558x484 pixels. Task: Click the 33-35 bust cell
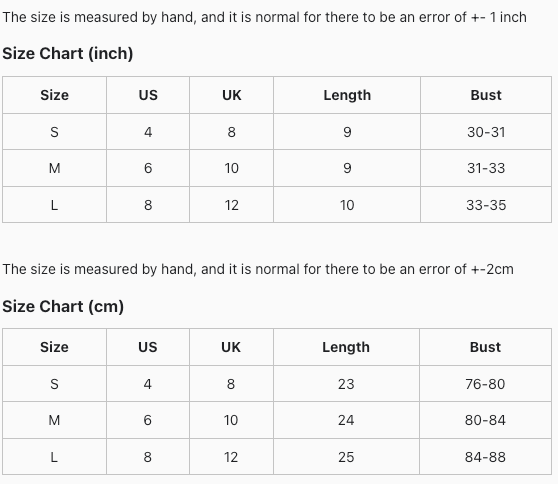point(486,205)
